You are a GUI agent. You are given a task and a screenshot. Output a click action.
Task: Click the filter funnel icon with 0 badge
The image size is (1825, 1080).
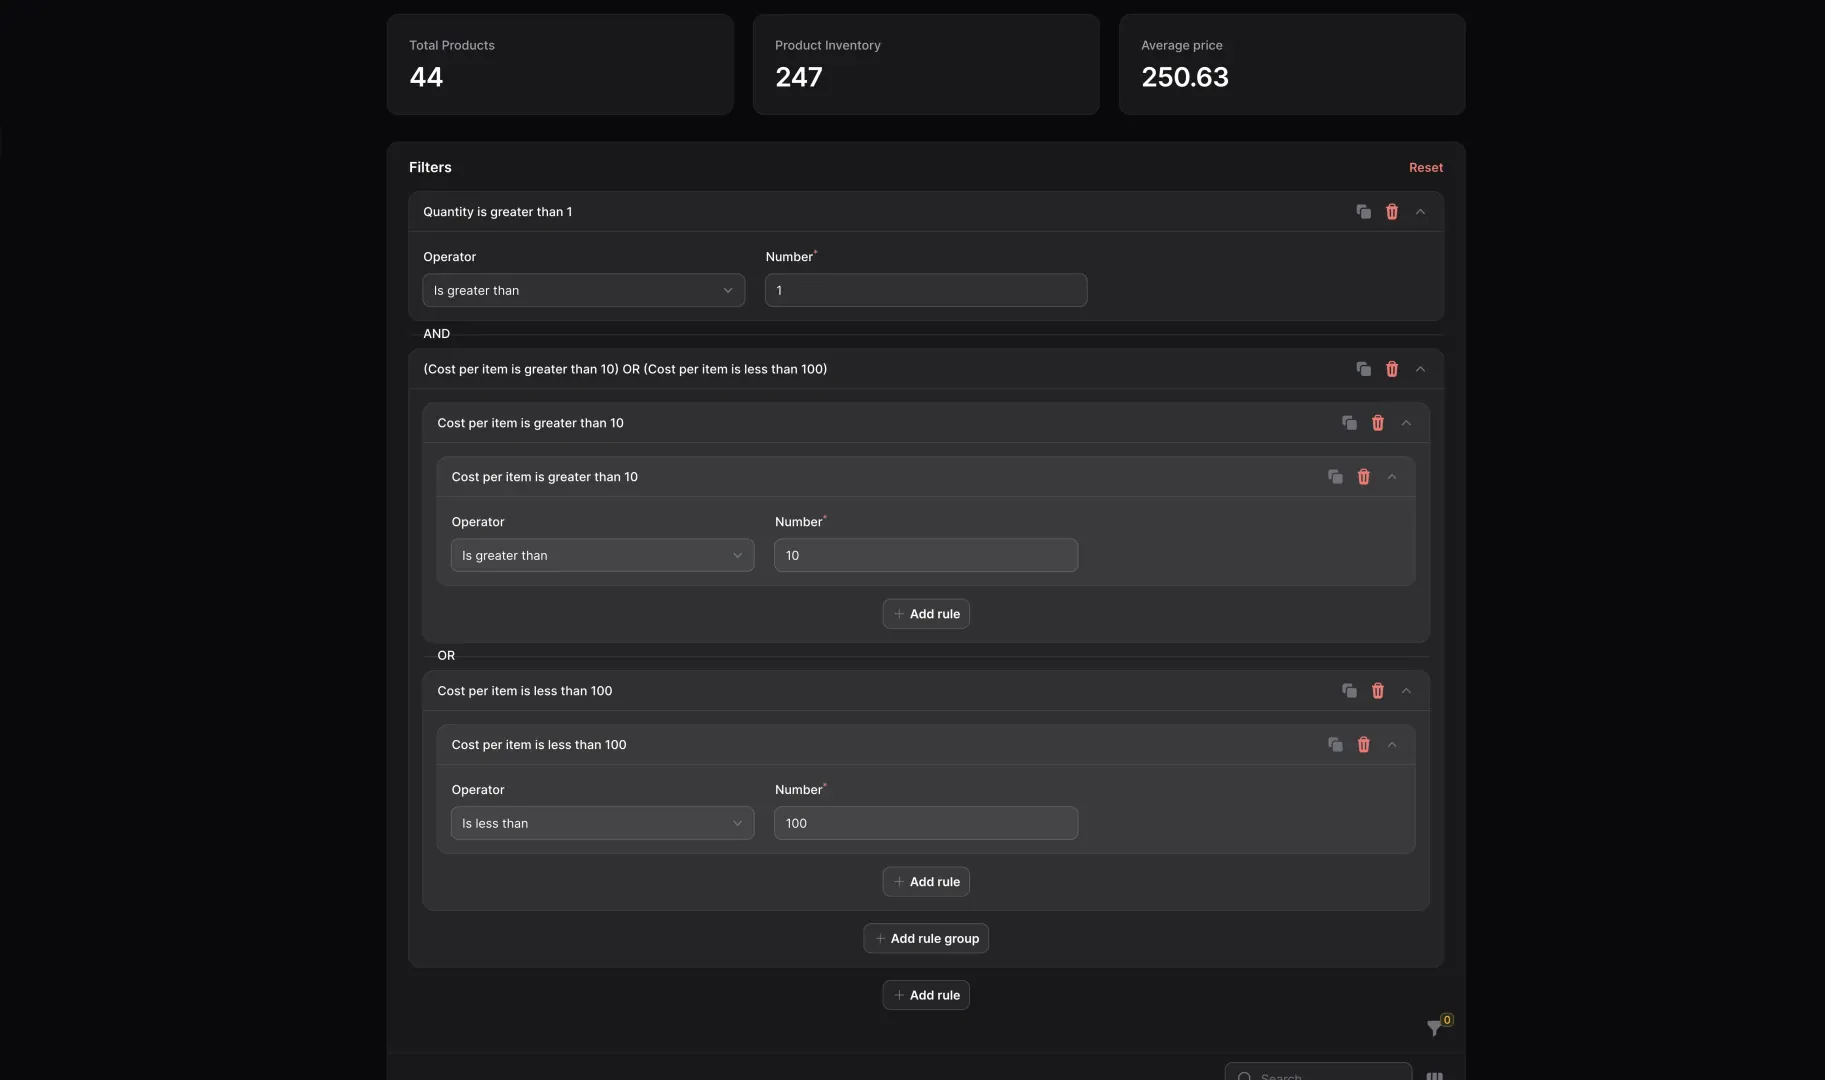(1434, 1028)
